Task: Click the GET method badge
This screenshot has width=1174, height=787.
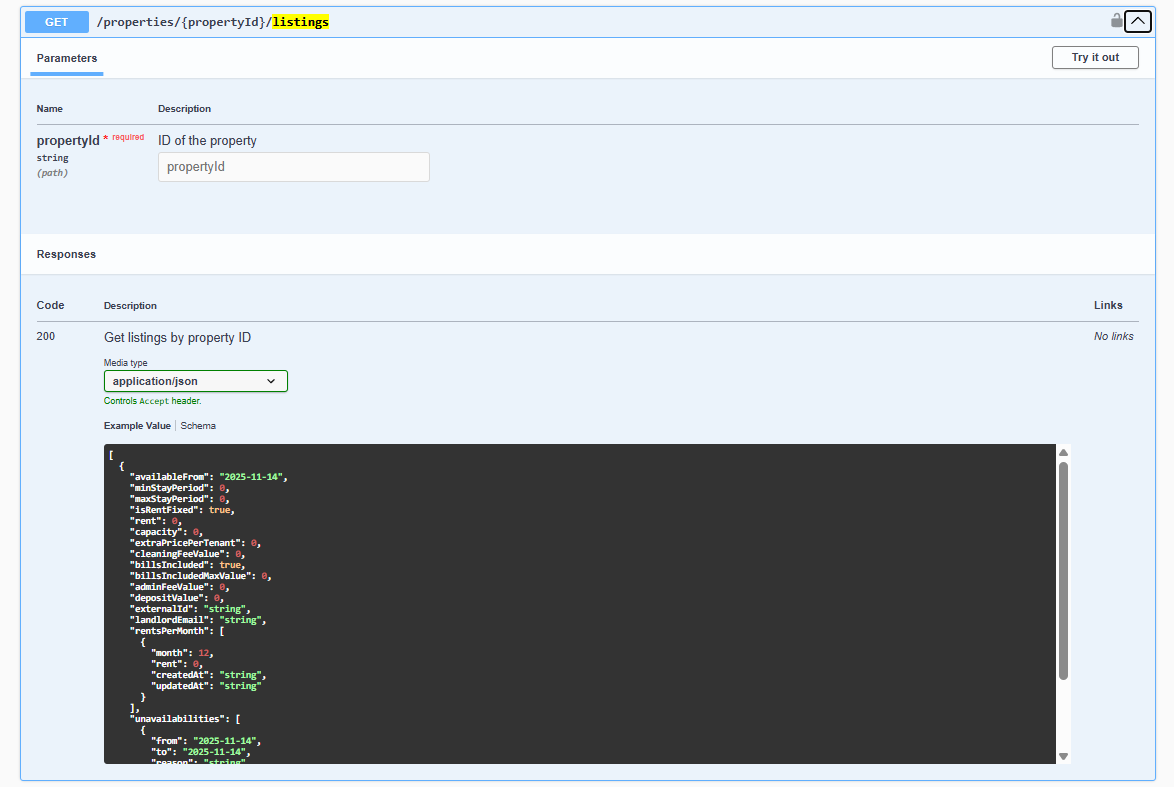Action: (56, 22)
